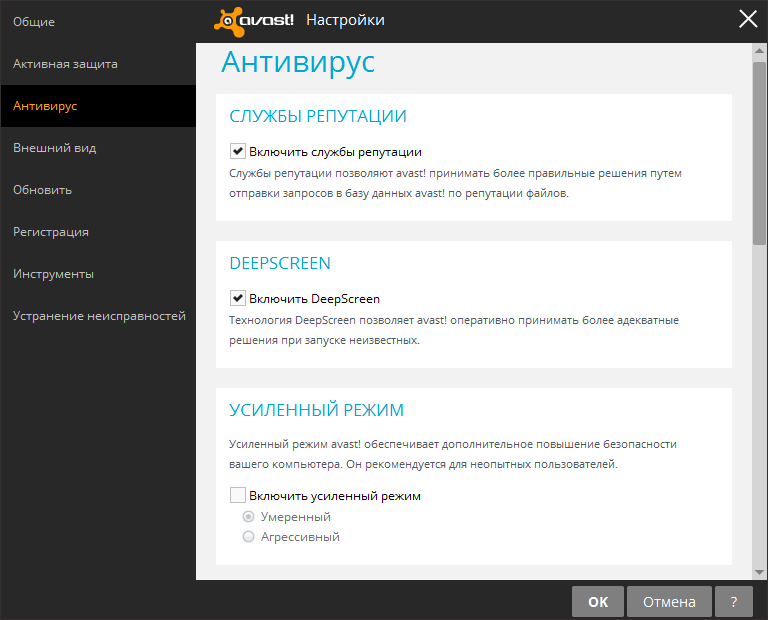Select the Агрессивный radio option
The width and height of the screenshot is (768, 620).
[249, 537]
